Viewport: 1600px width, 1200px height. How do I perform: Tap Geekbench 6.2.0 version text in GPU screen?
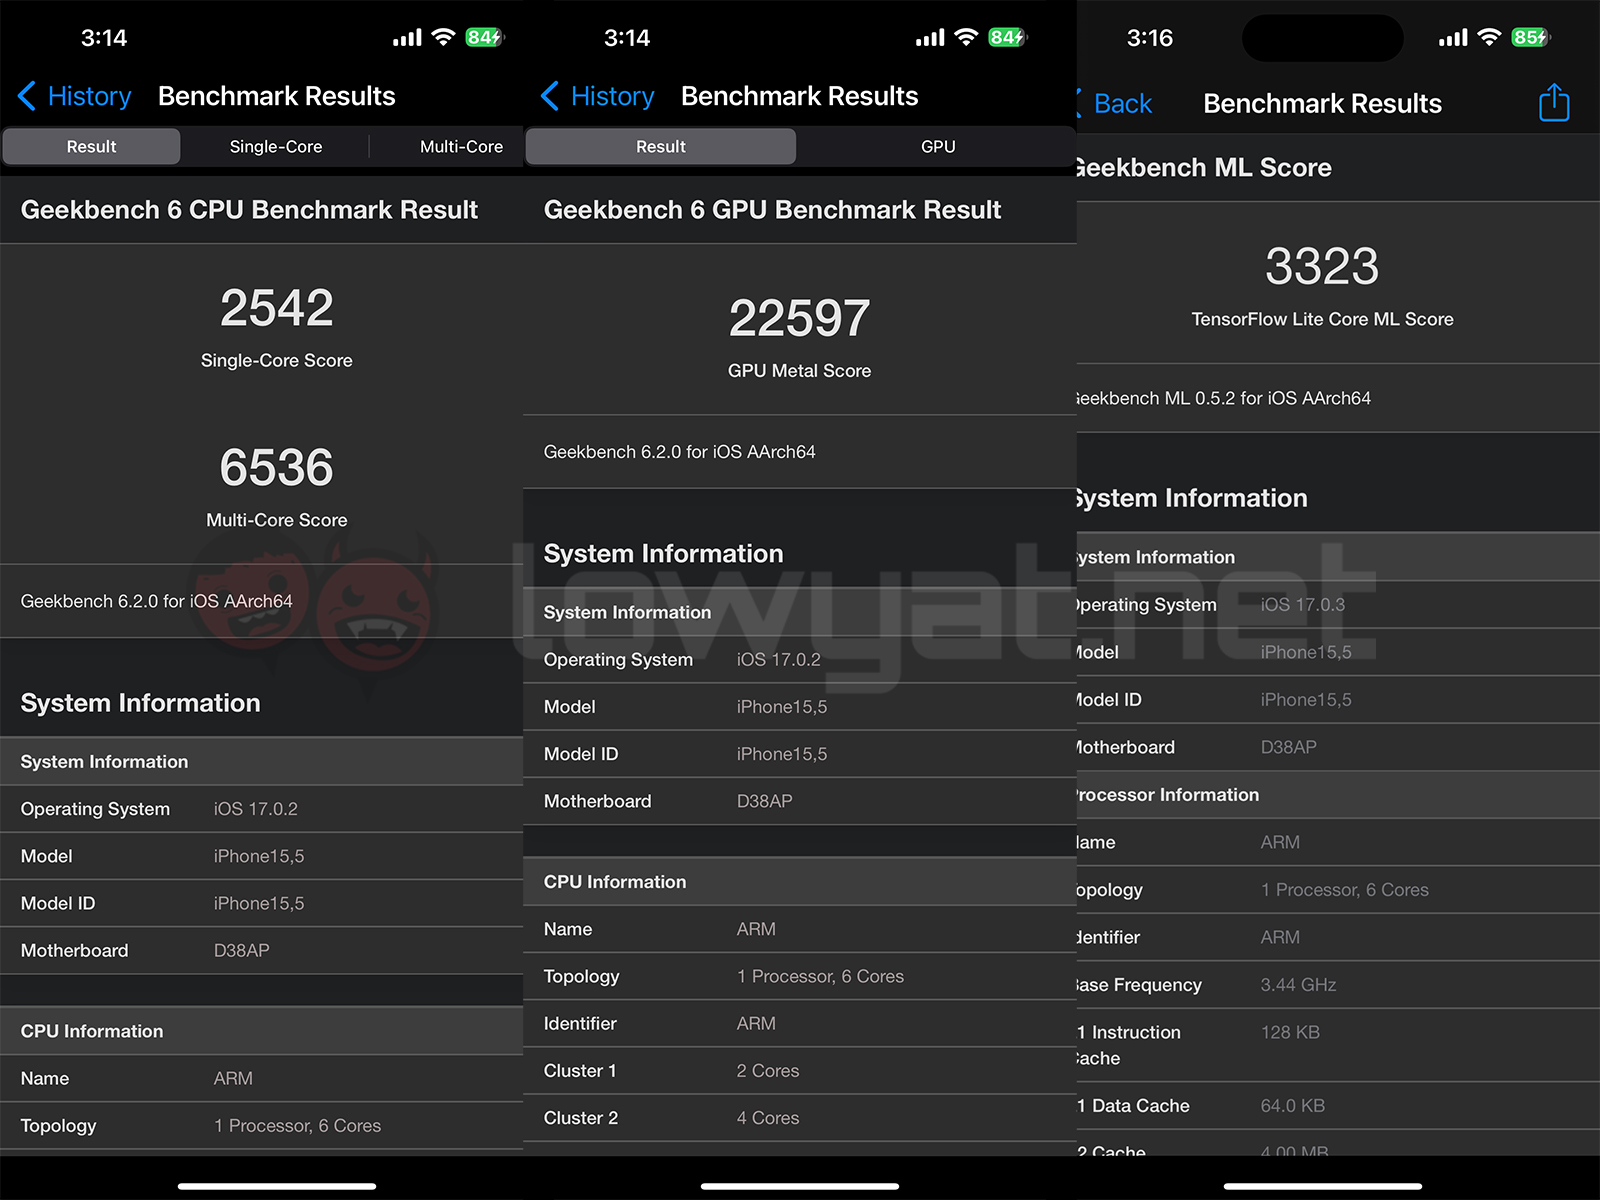click(680, 452)
